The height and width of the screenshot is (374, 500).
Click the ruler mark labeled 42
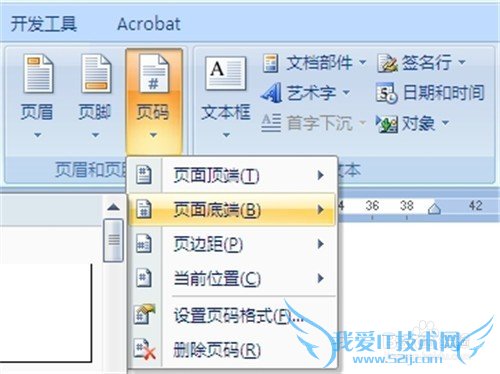pos(476,206)
